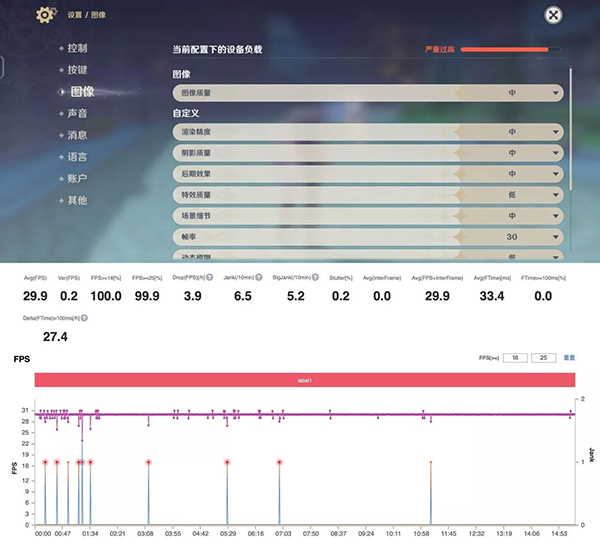Click the red label1 bar
The image size is (600, 540).
[x=304, y=380]
